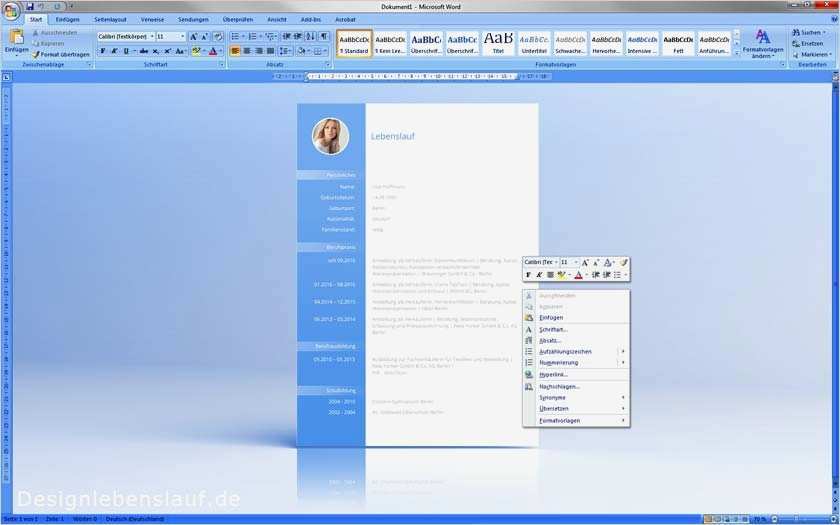Apply the Titel style

(x=498, y=43)
